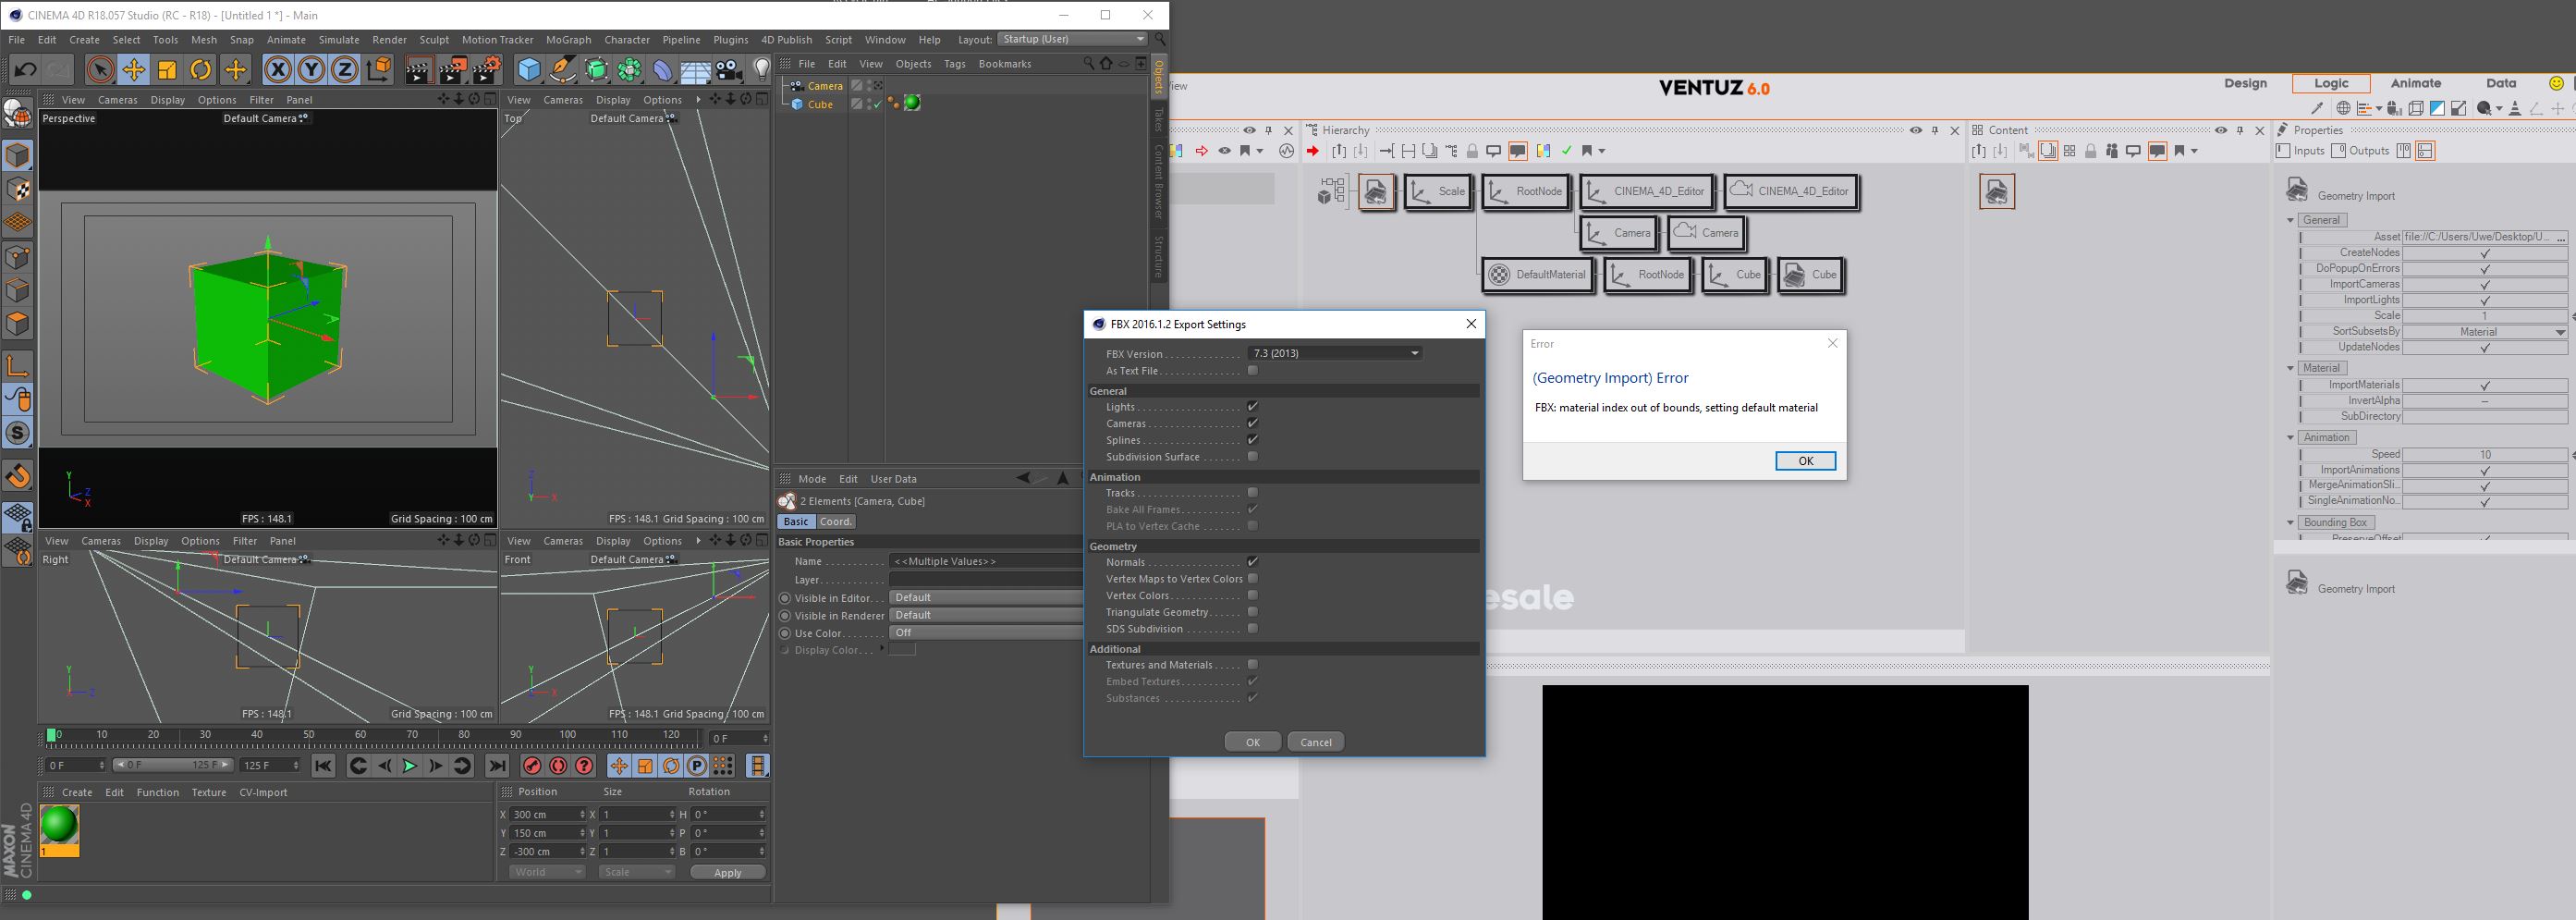This screenshot has width=2576, height=920.
Task: Select the Move tool in the top toolbar
Action: click(x=133, y=69)
